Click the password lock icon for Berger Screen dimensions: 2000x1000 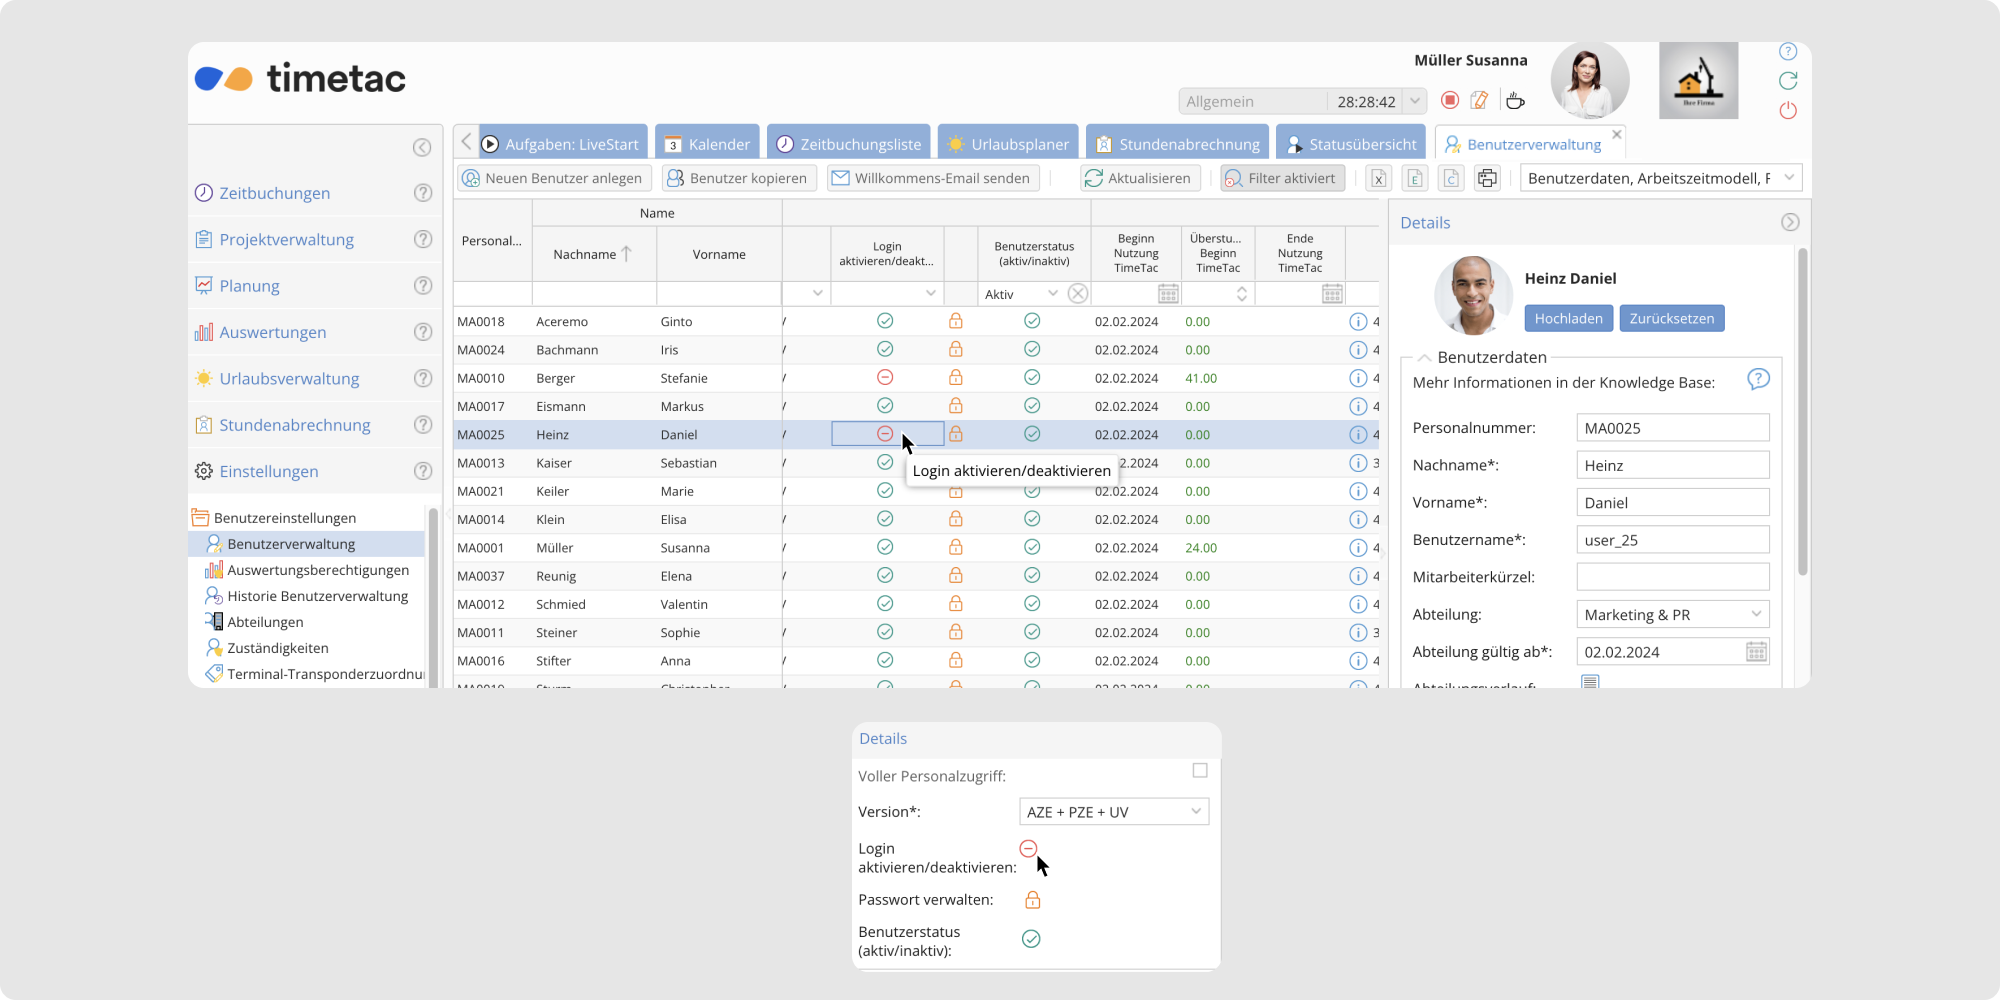[955, 378]
